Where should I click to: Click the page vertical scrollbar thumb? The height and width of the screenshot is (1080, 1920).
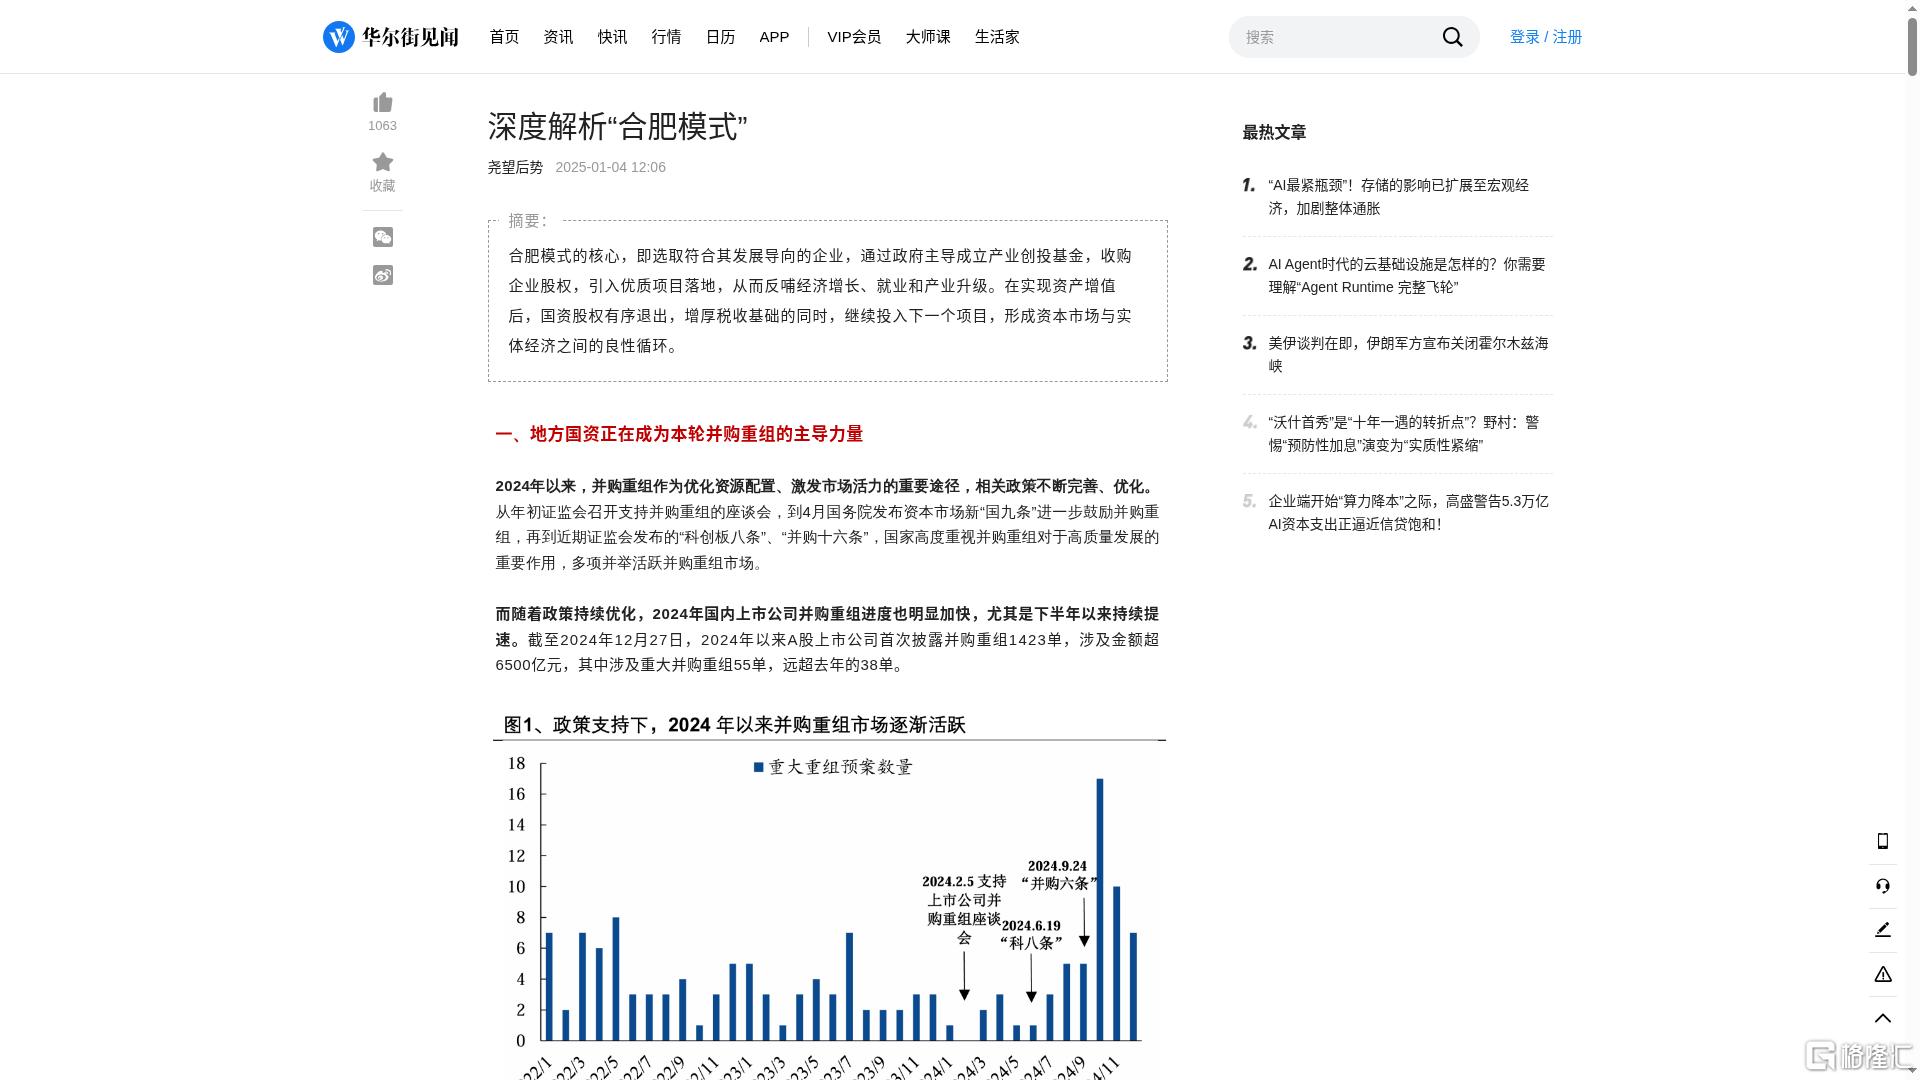tap(1912, 46)
